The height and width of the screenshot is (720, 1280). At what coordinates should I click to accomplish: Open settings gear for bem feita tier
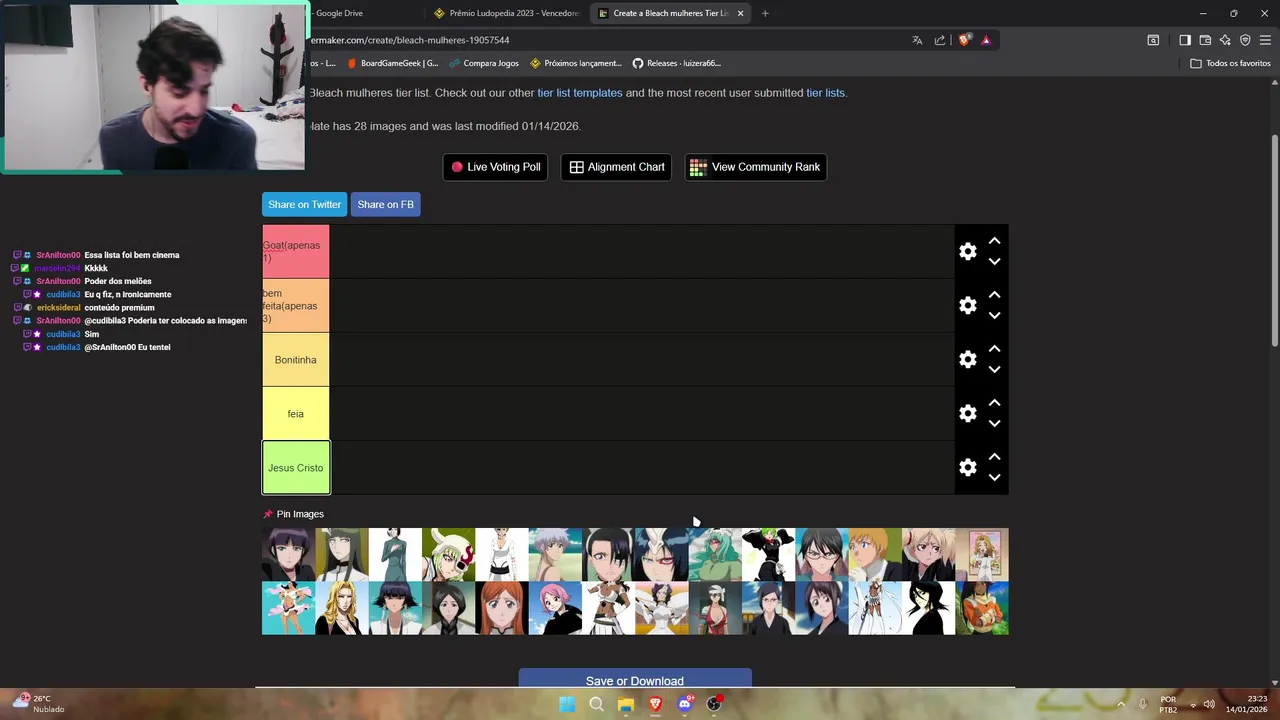[x=967, y=306]
